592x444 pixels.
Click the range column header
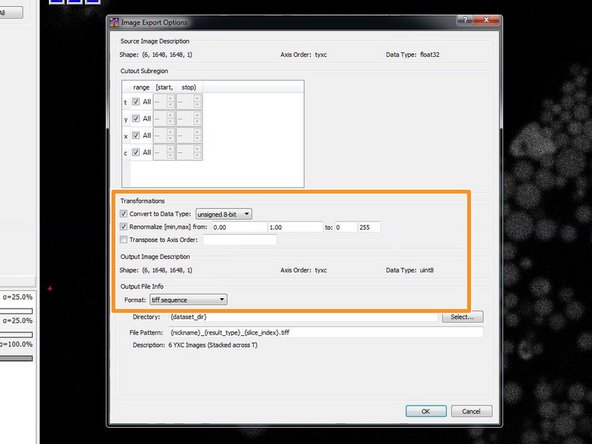[141, 87]
